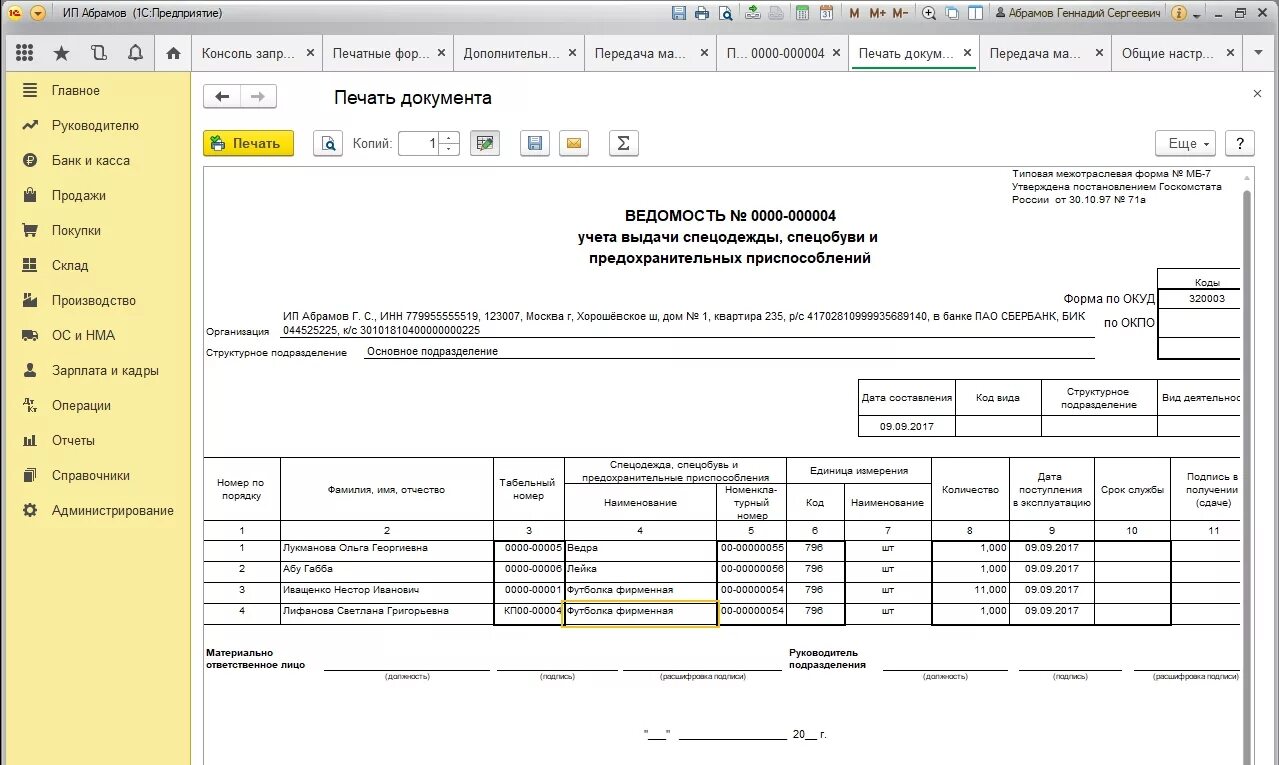Click the Копий number input field

(419, 144)
